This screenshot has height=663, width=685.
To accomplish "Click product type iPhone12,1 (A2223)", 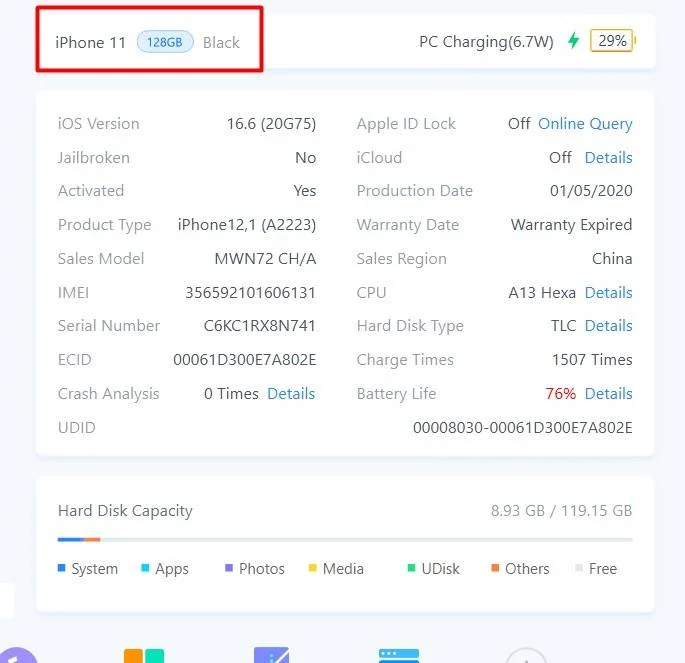I will pos(247,224).
